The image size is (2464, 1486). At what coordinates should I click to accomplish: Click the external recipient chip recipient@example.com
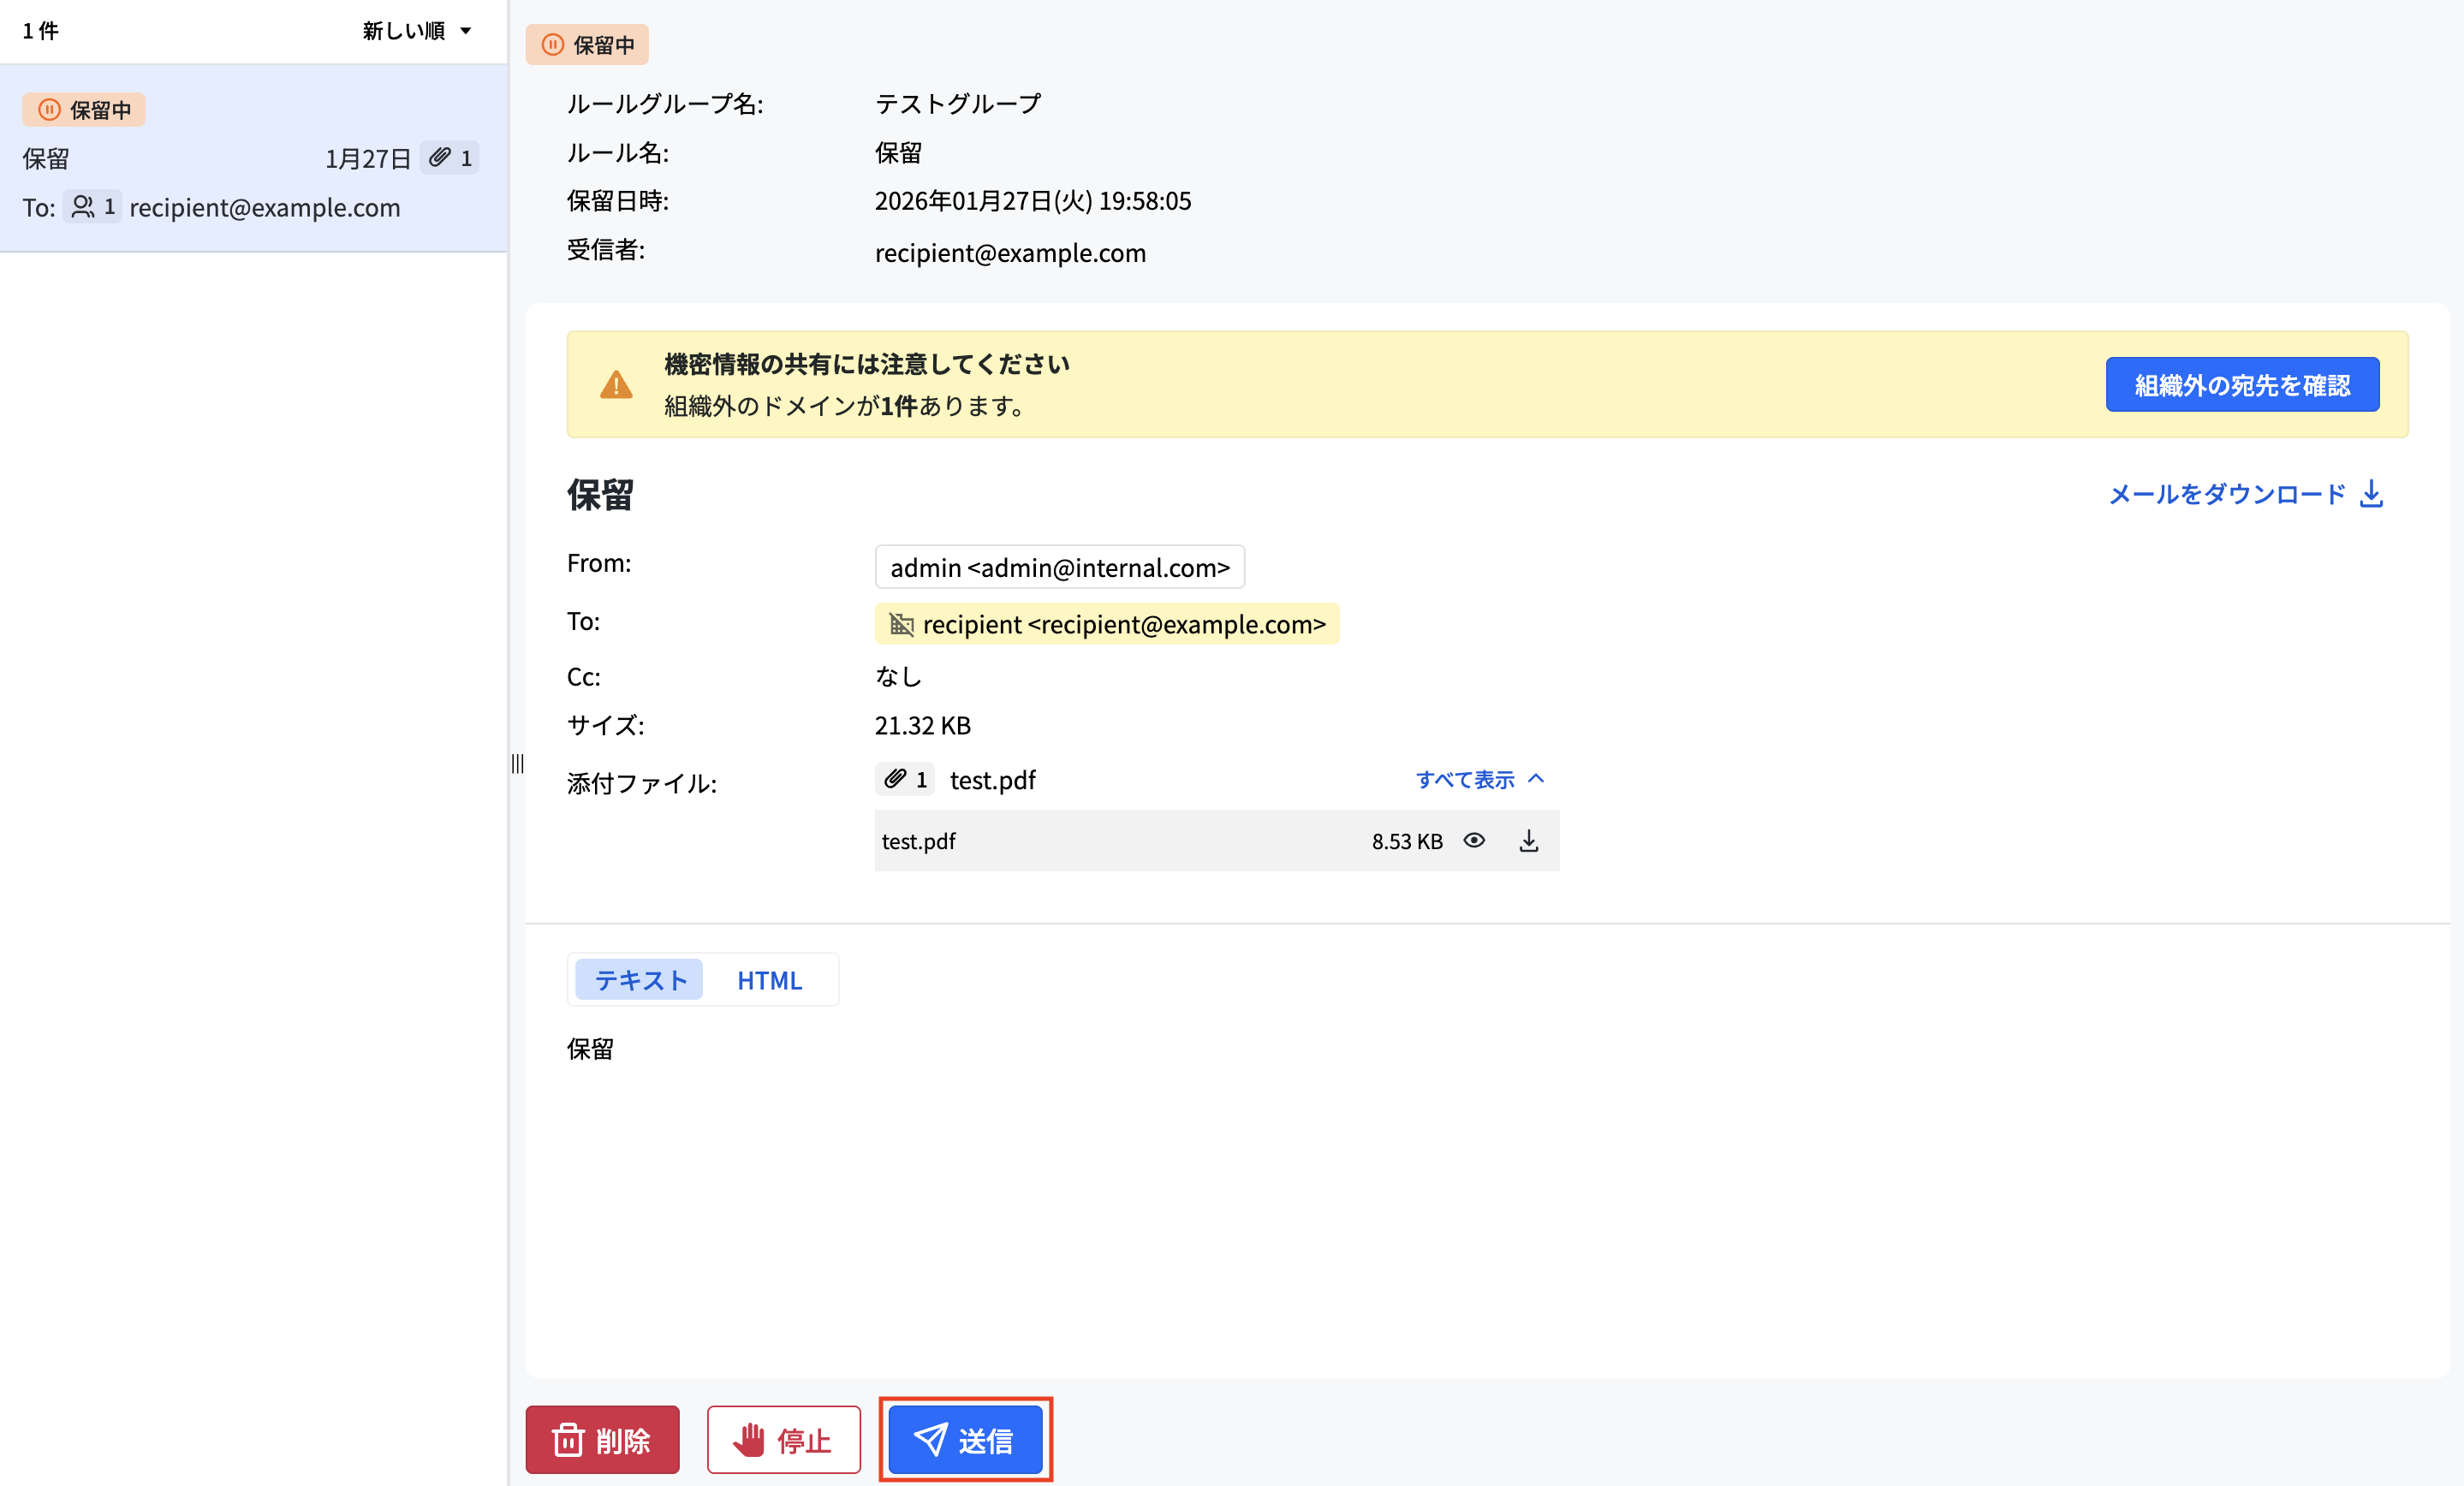point(1107,624)
